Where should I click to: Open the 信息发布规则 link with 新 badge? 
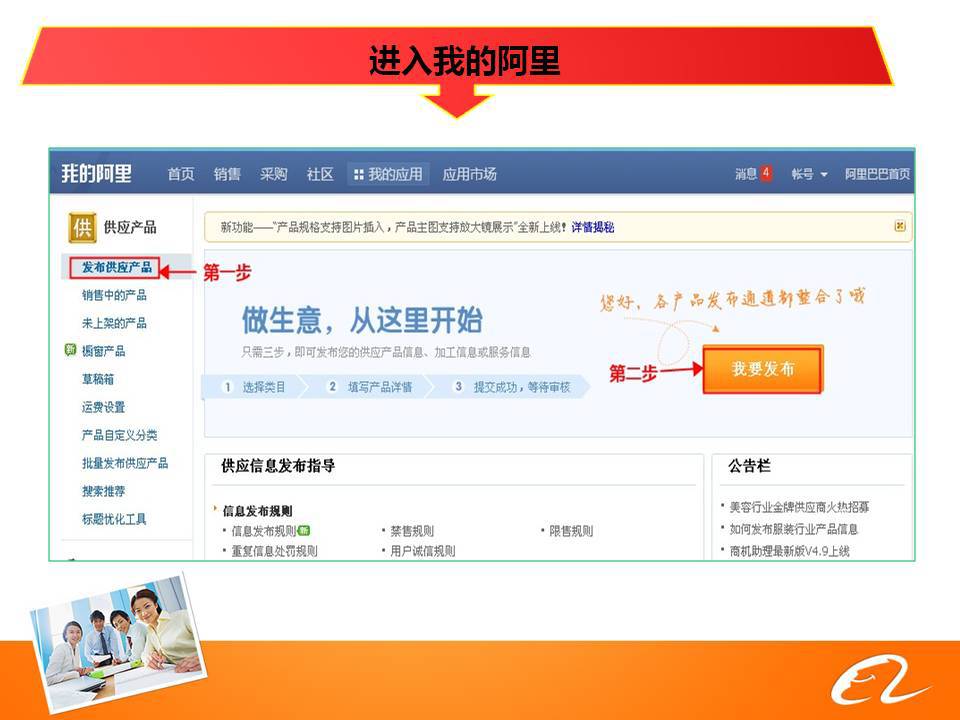coord(263,531)
